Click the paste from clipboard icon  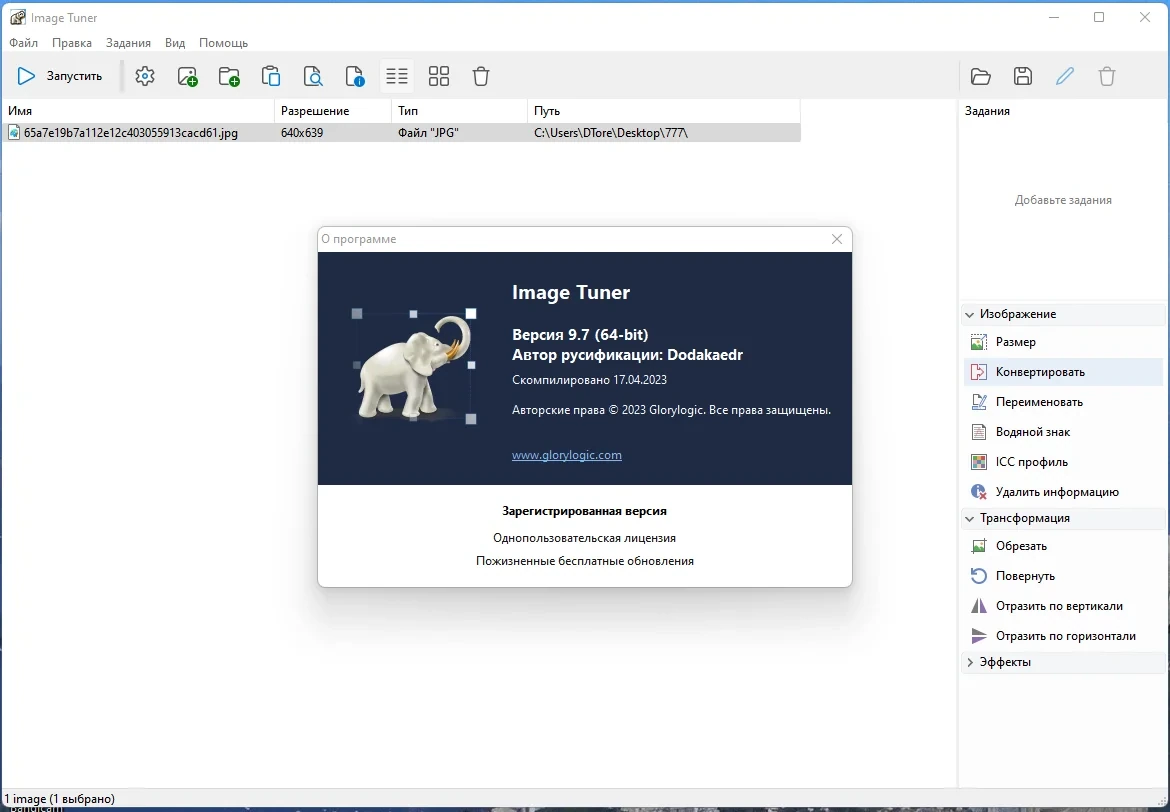click(271, 76)
